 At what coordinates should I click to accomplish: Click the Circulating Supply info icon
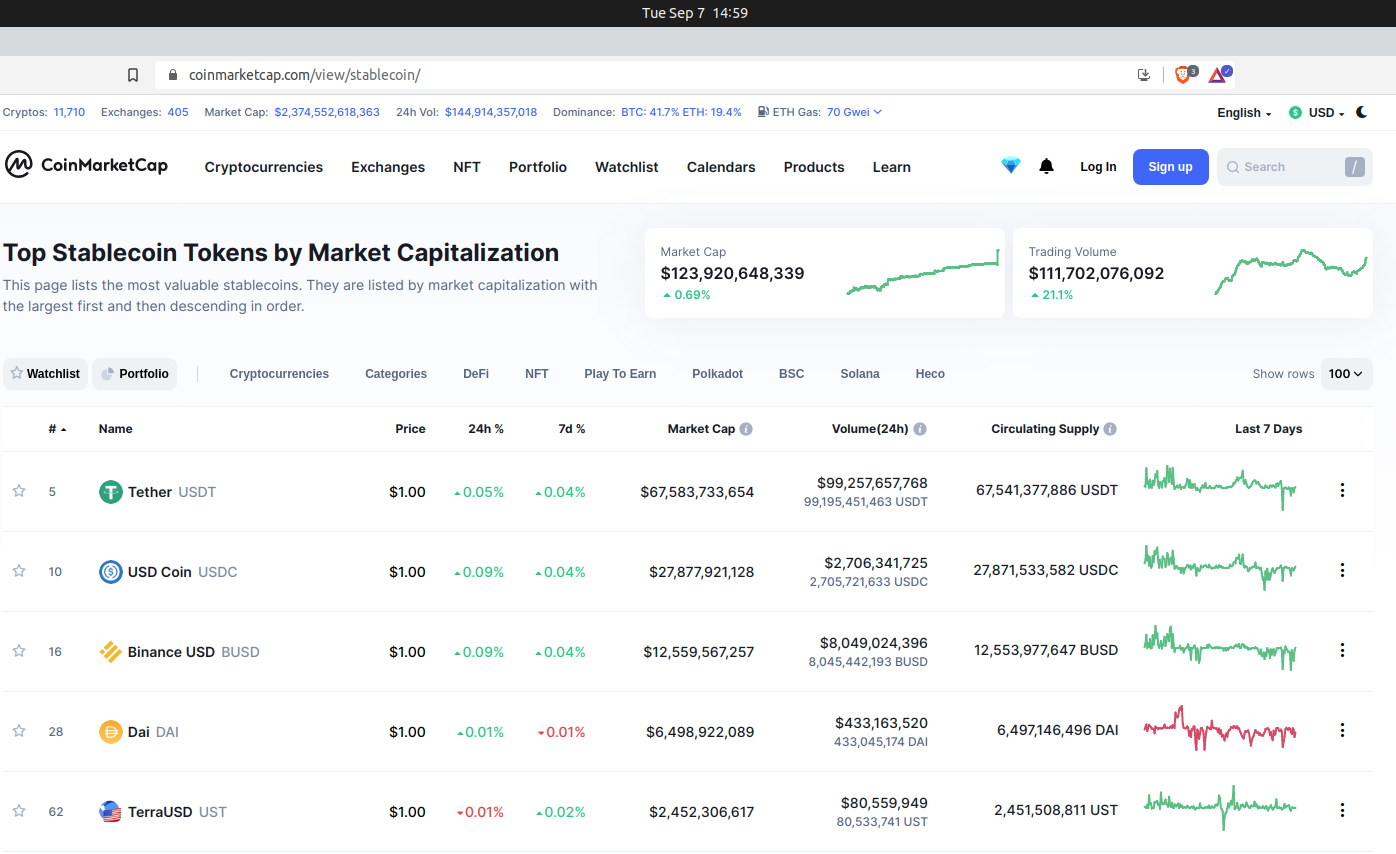1110,429
